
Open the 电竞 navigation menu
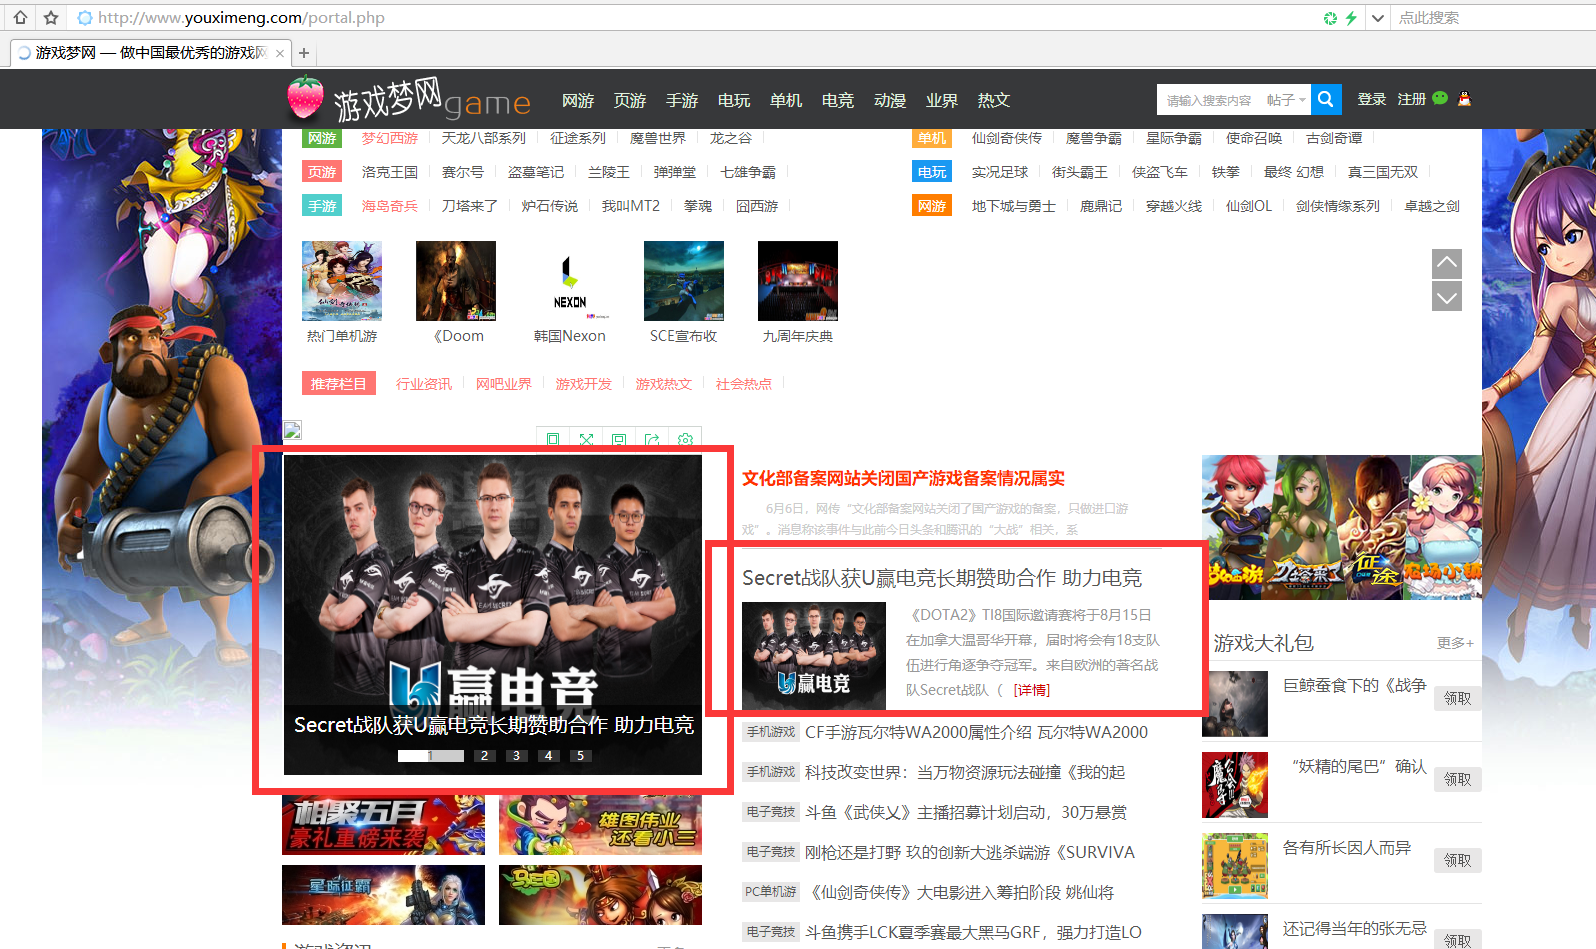837,100
